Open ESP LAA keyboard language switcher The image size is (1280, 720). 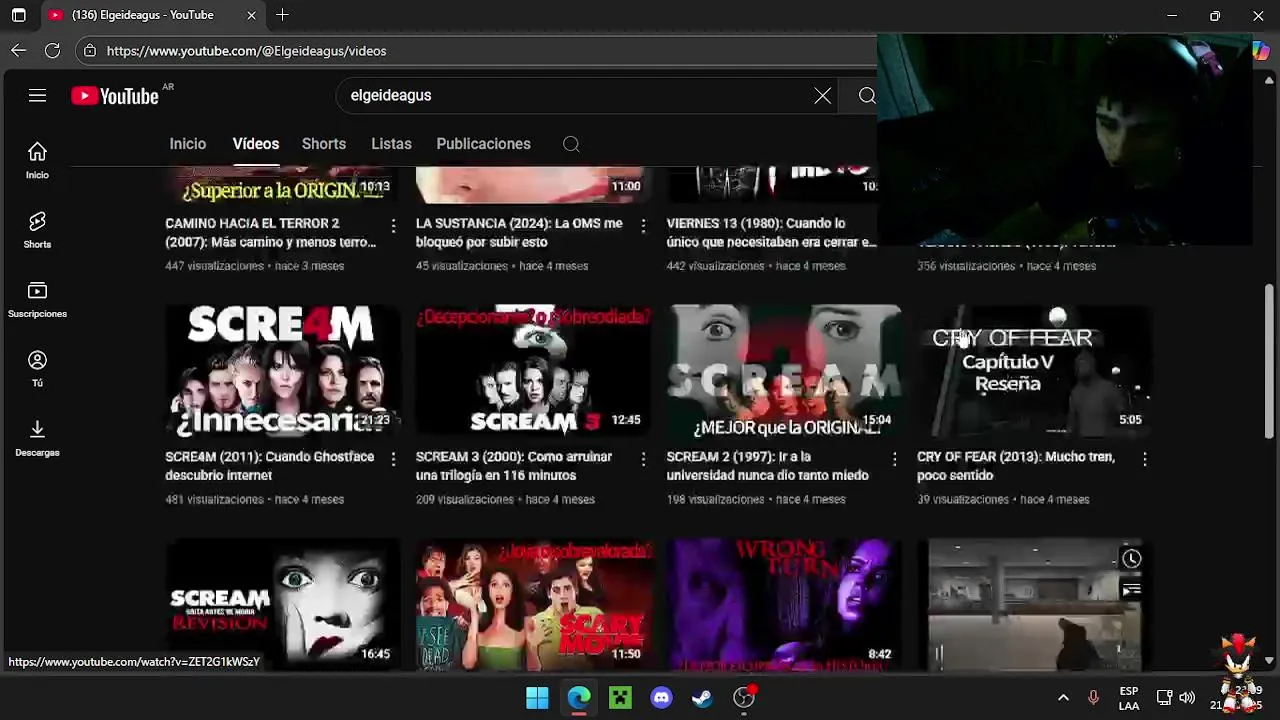[1129, 698]
